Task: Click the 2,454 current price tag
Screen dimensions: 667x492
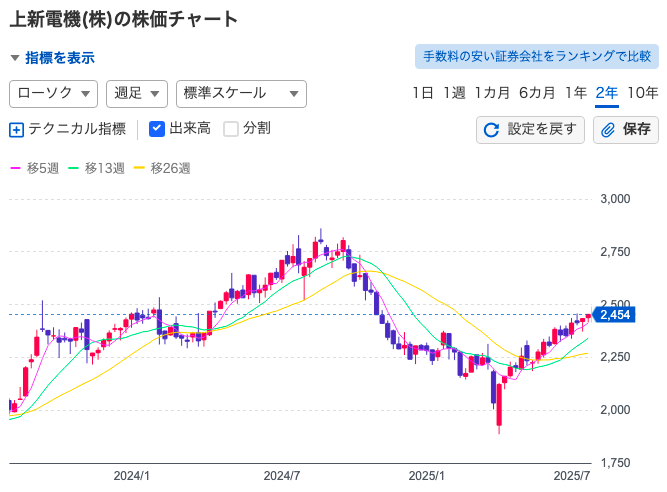Action: (614, 315)
